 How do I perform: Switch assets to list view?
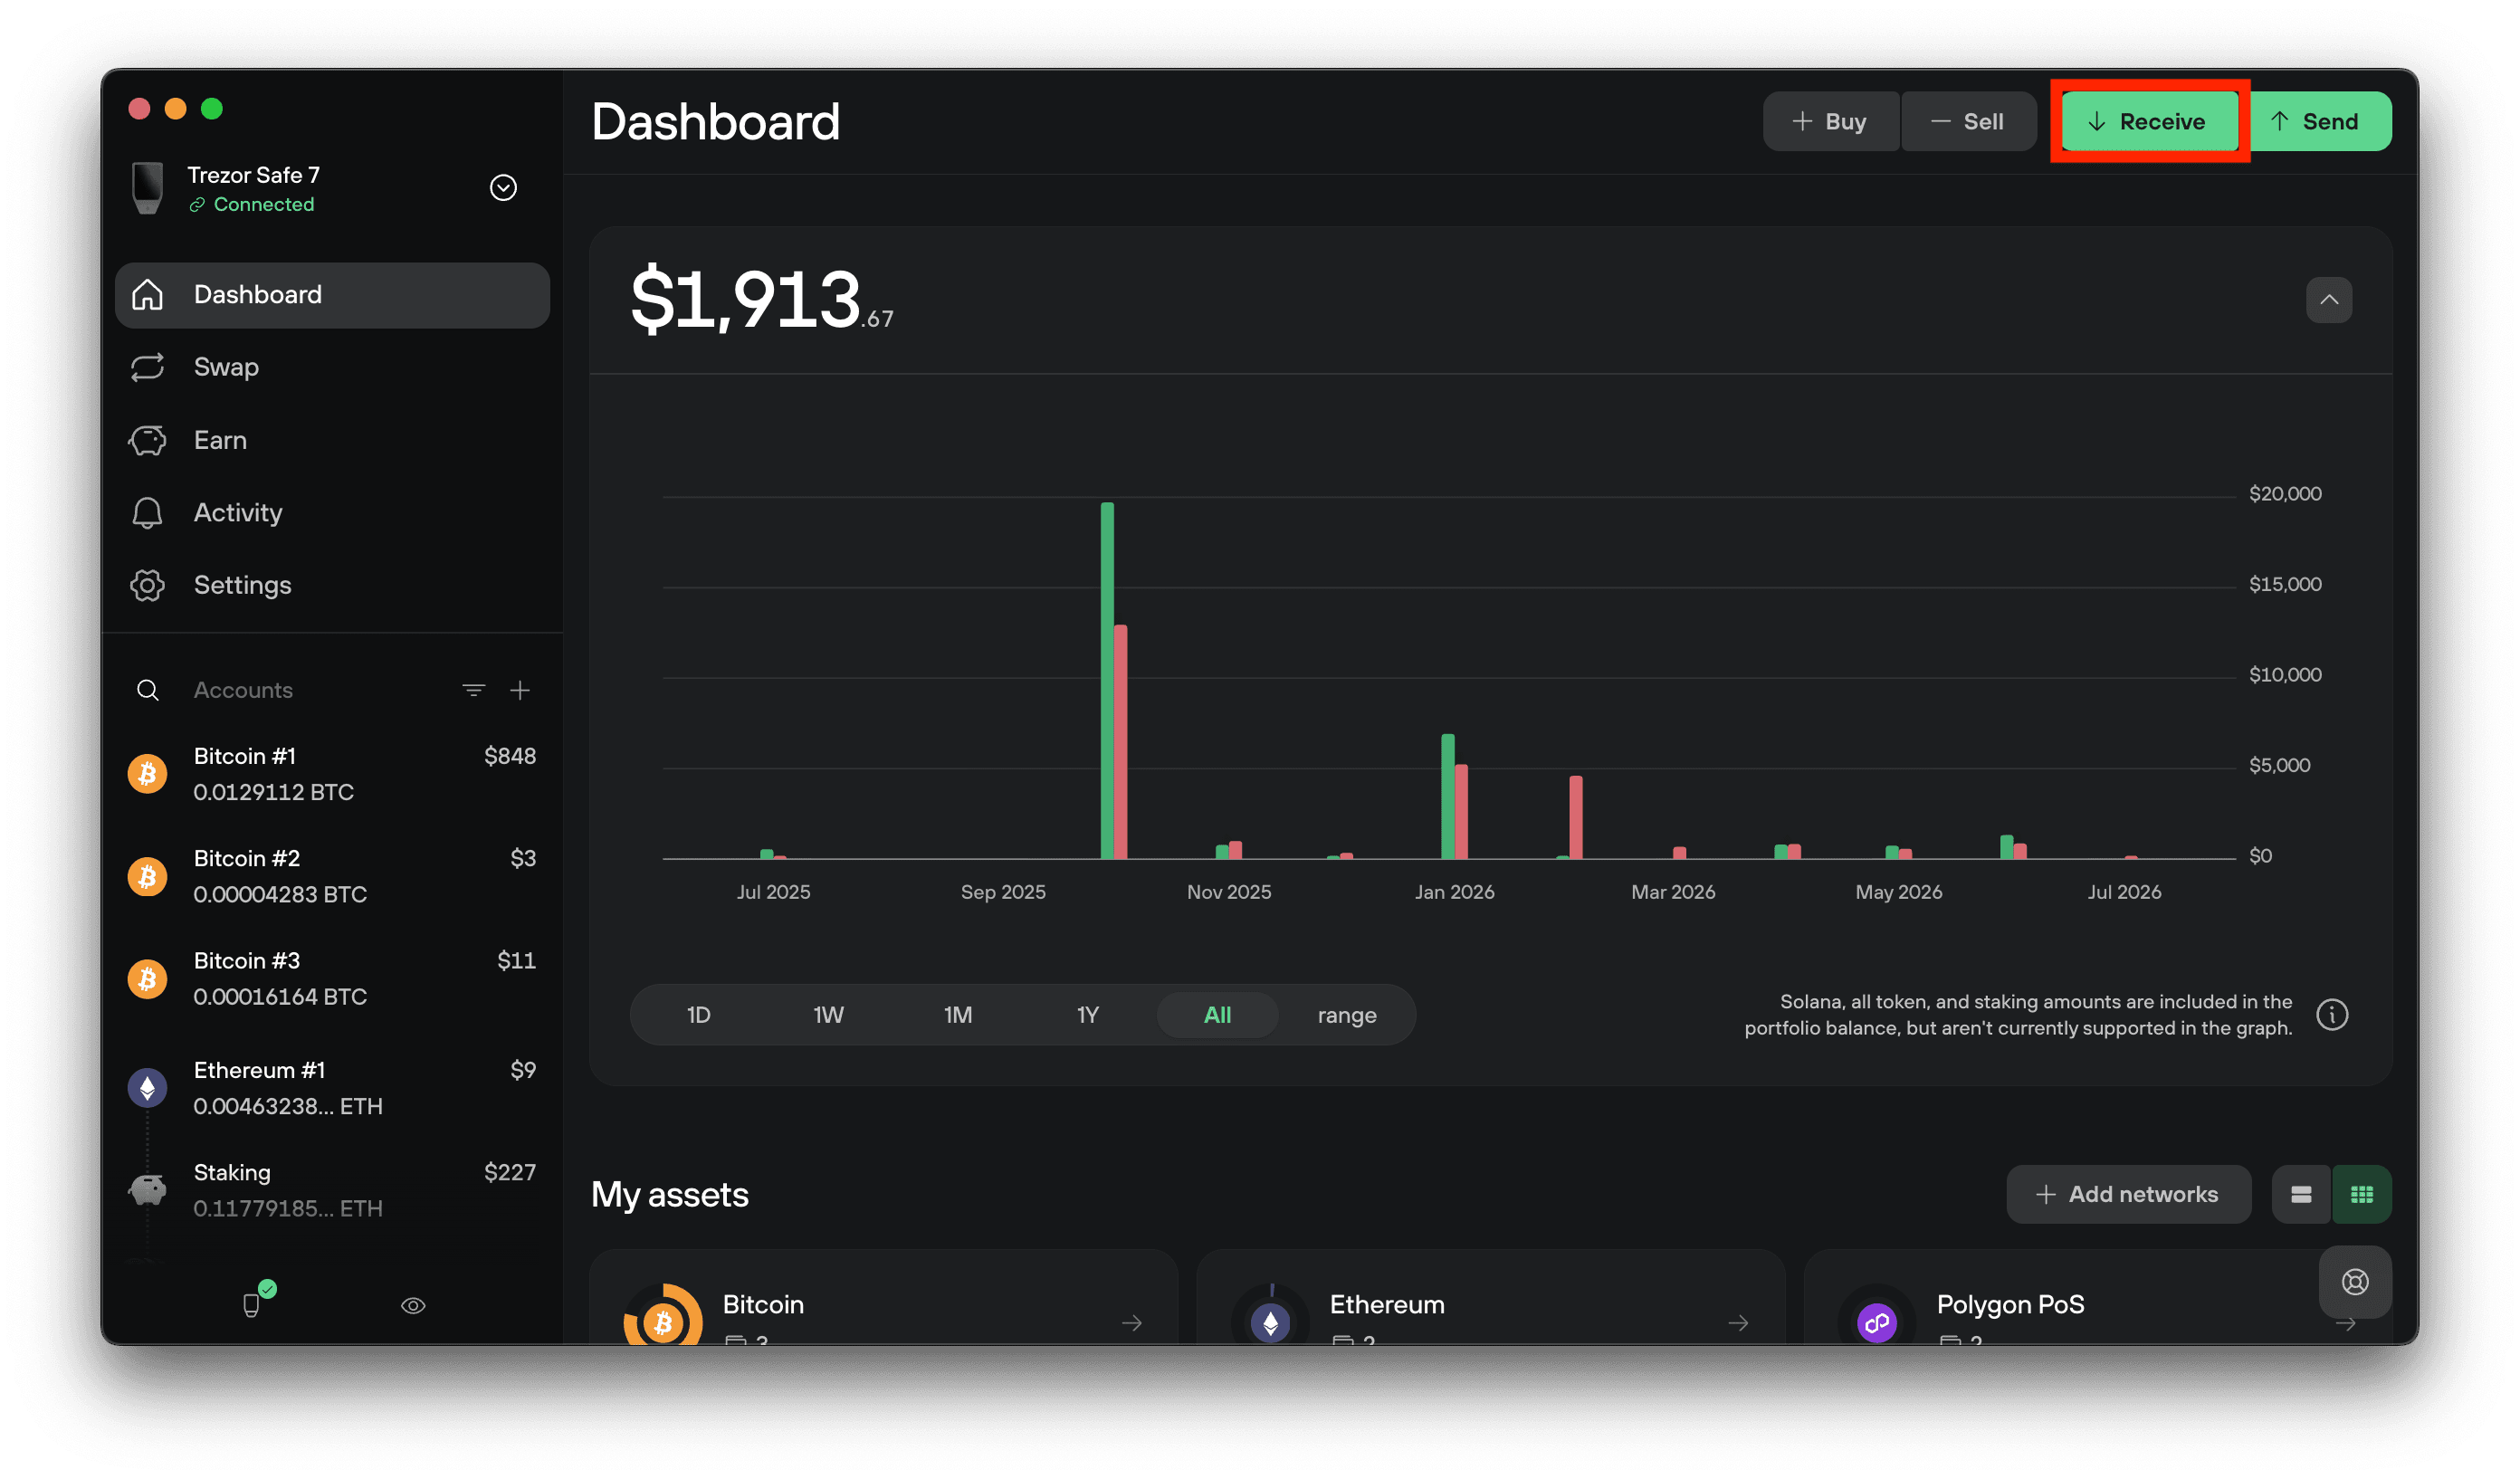pos(2301,1194)
